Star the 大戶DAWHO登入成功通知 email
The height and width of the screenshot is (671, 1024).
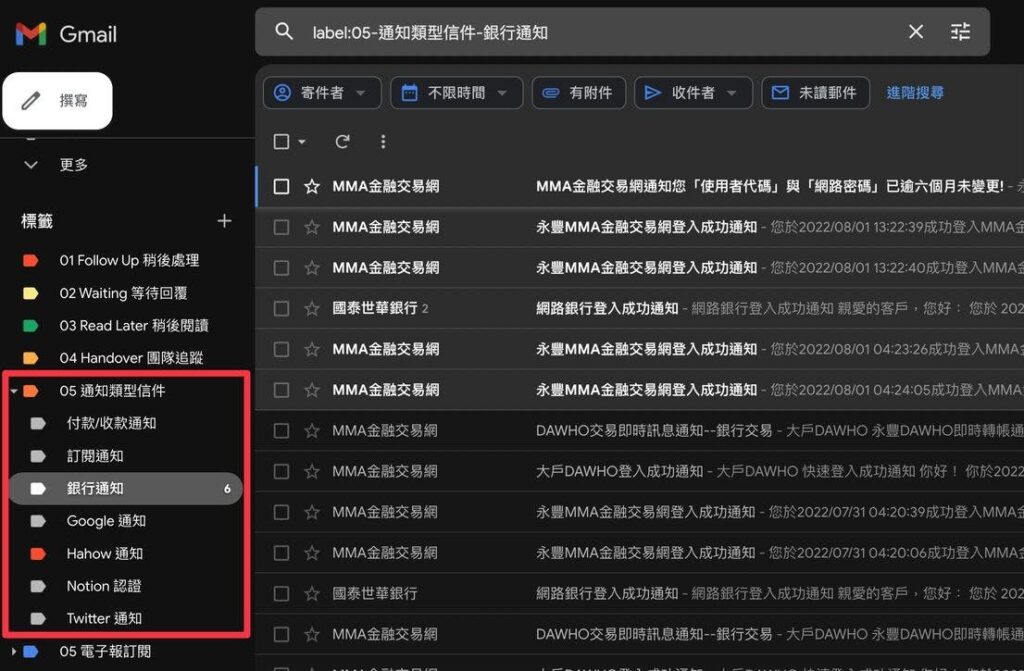point(312,471)
